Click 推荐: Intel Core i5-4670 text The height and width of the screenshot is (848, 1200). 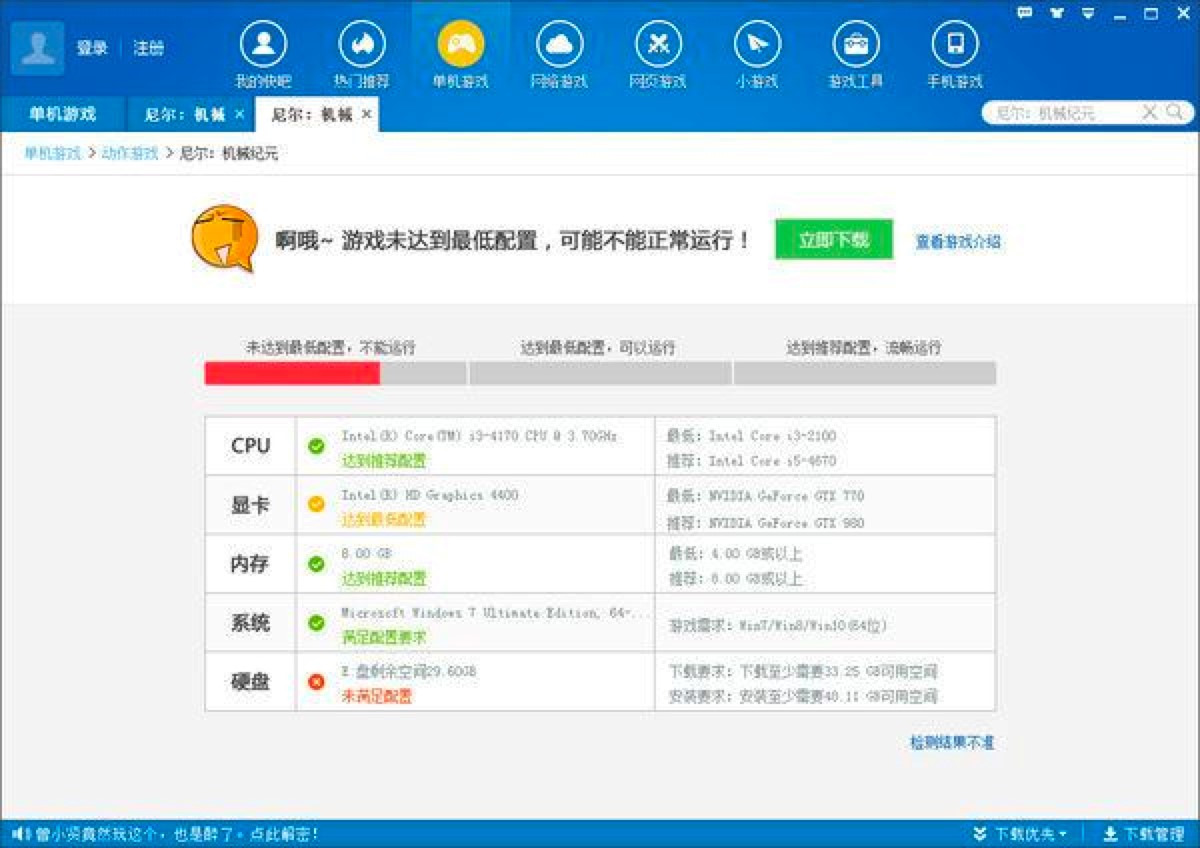coord(752,461)
